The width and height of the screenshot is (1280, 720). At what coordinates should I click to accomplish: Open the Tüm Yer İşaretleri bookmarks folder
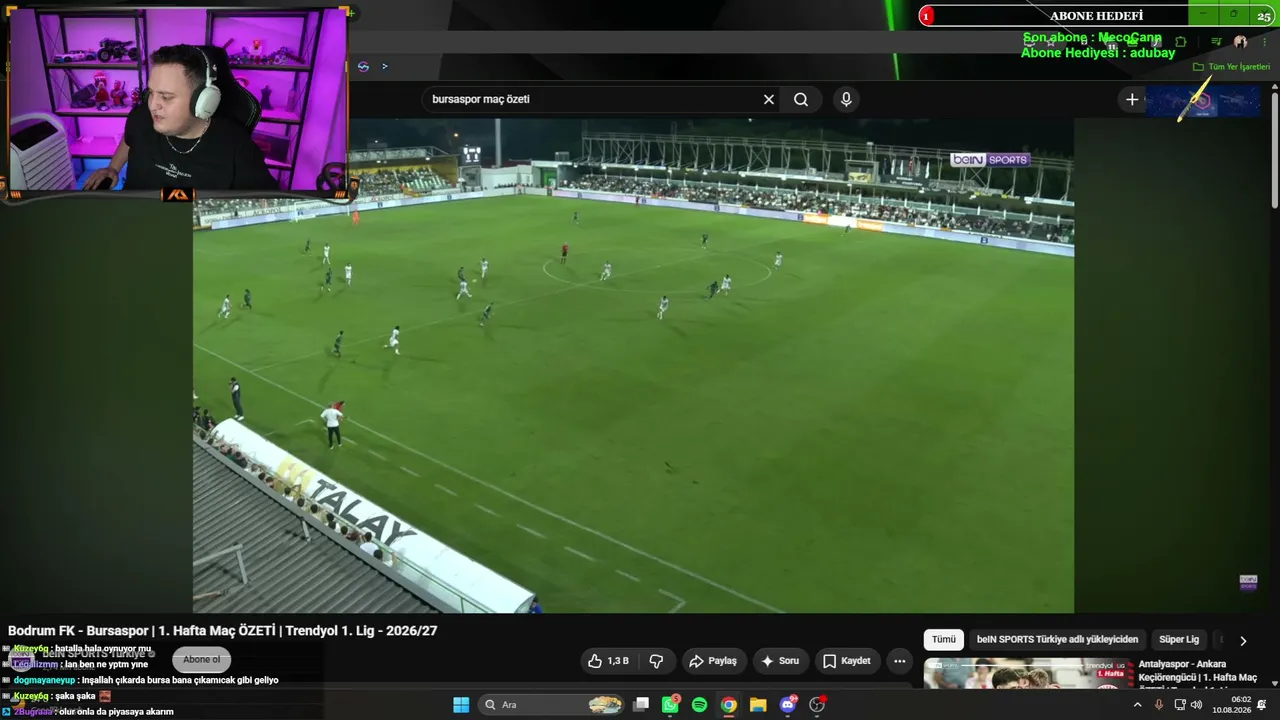click(1231, 67)
